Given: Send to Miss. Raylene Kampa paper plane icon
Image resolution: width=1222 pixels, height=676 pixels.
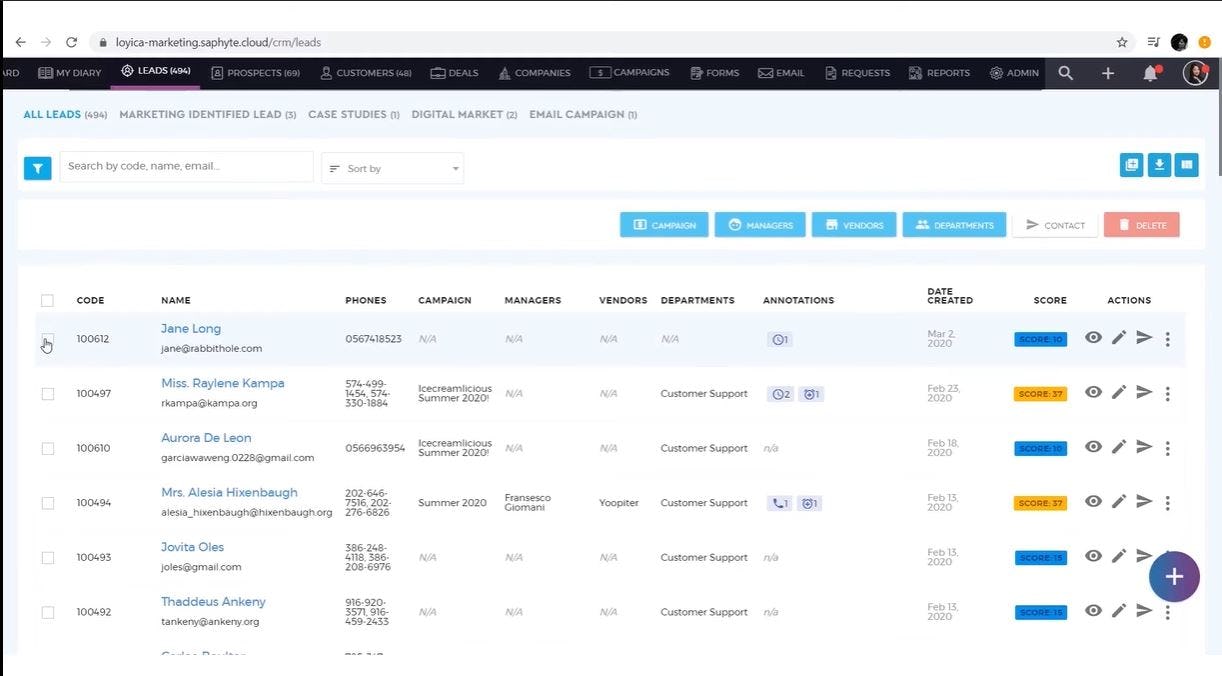Looking at the screenshot, I should pos(1144,393).
